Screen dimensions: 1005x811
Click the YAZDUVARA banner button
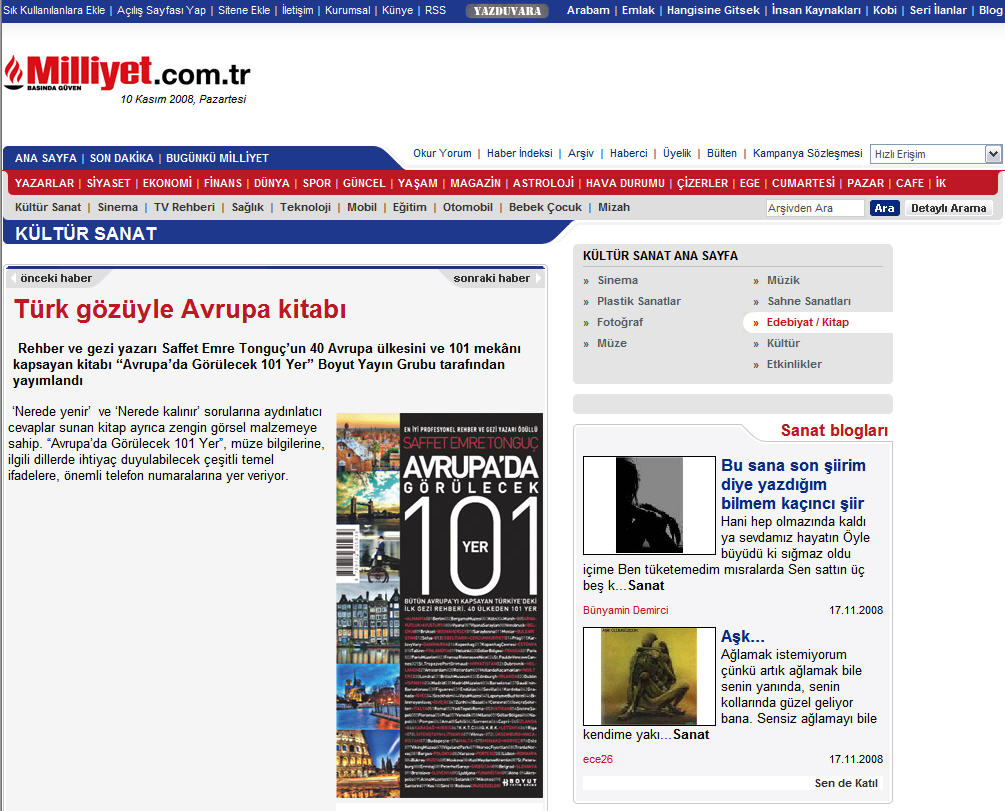coord(506,11)
